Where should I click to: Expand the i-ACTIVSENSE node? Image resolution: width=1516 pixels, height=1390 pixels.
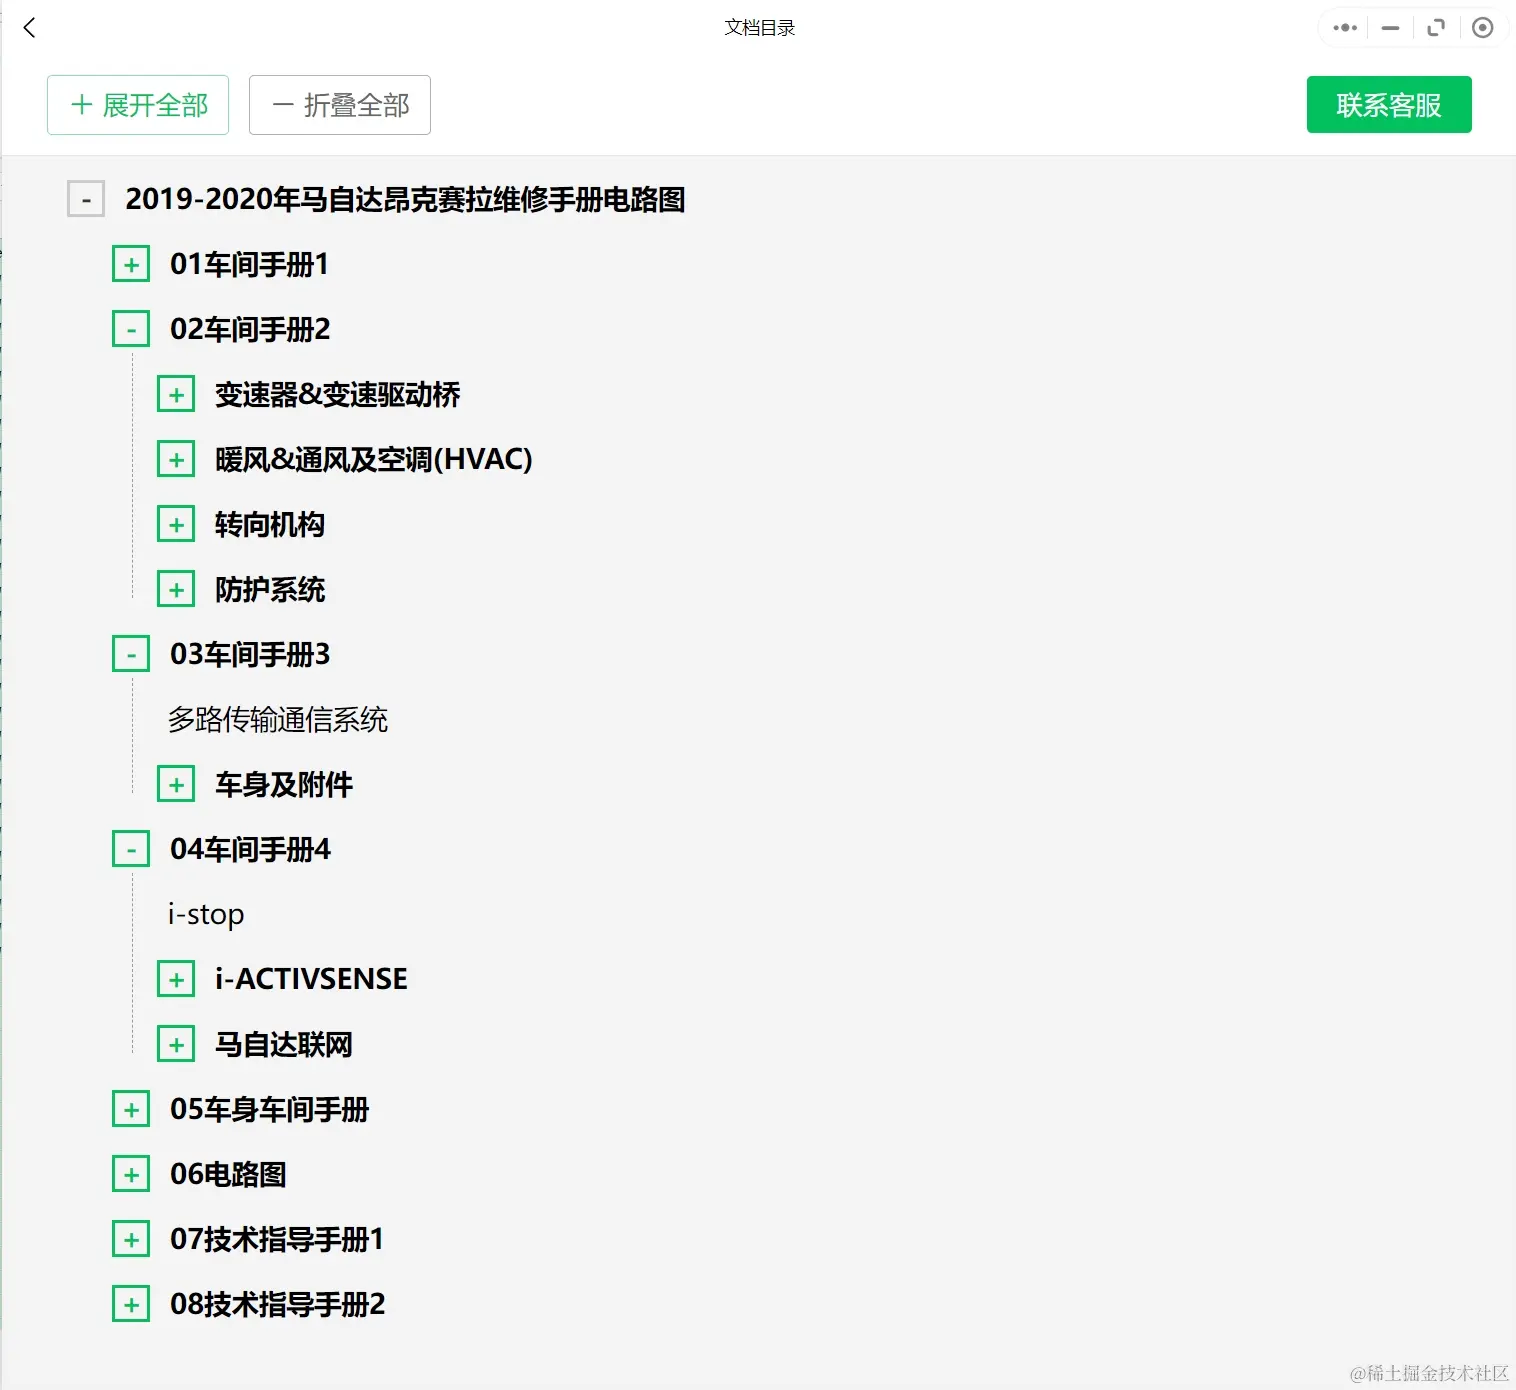click(x=176, y=979)
